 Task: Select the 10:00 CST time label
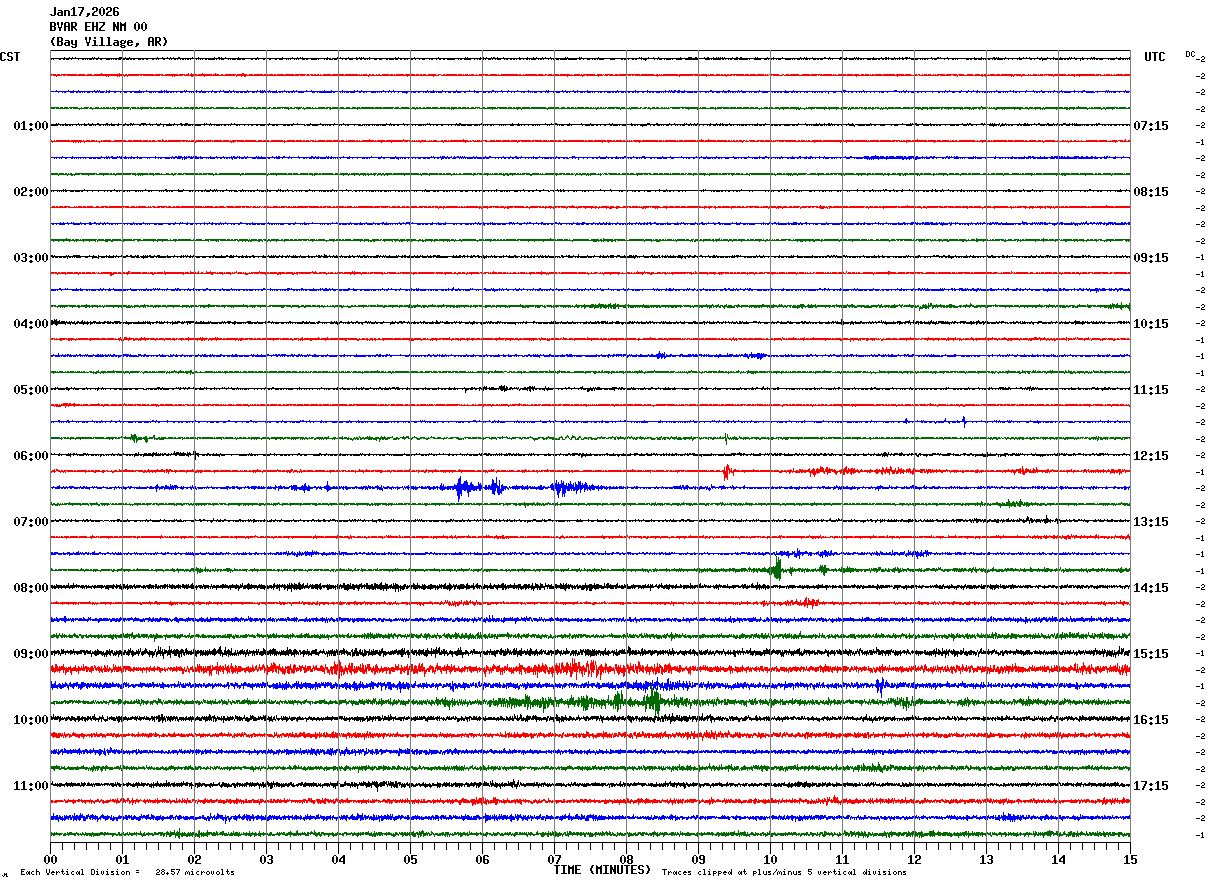pos(31,720)
